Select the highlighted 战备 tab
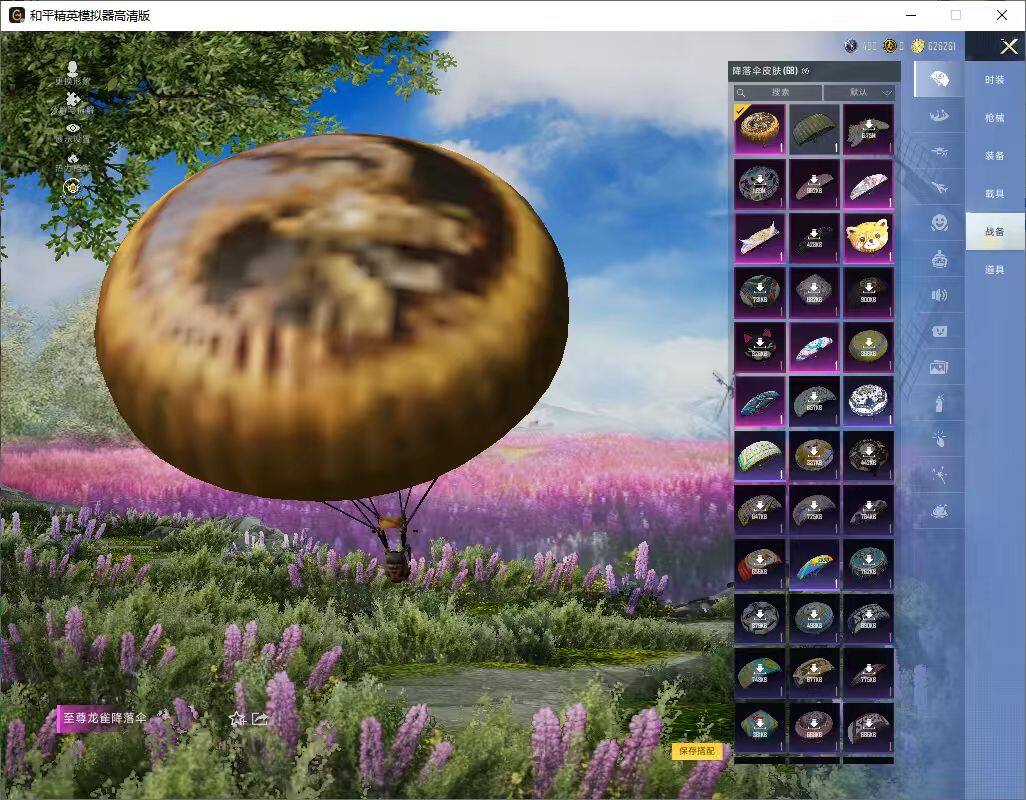The width and height of the screenshot is (1026, 800). click(x=995, y=232)
